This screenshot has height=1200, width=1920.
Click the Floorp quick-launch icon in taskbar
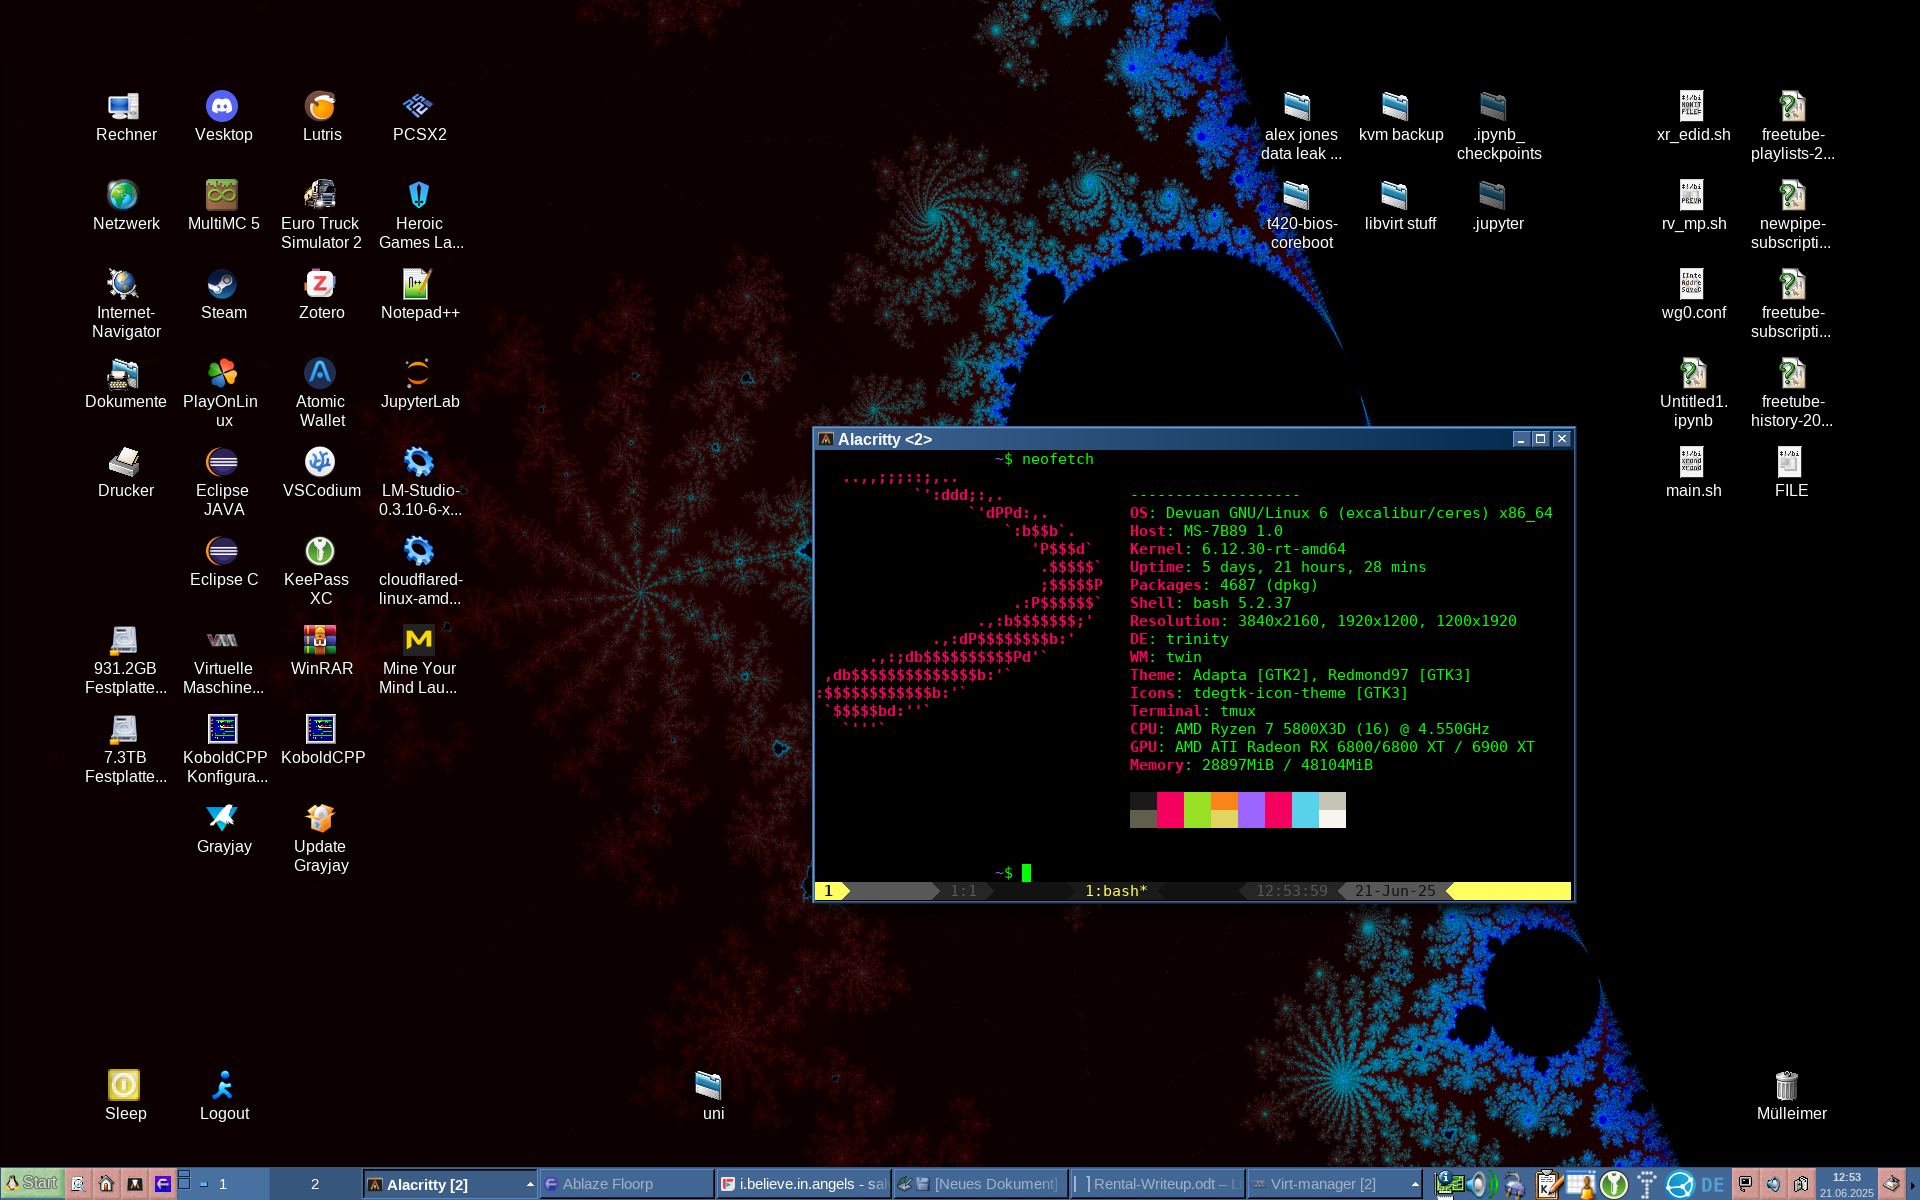(x=163, y=1184)
